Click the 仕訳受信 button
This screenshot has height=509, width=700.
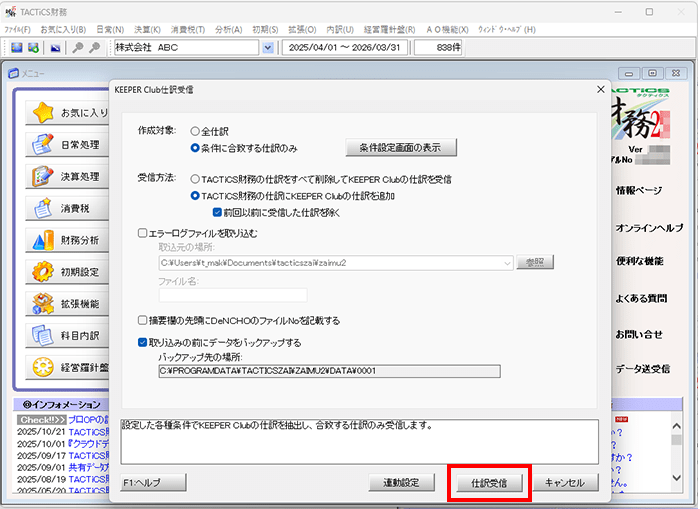tap(489, 483)
